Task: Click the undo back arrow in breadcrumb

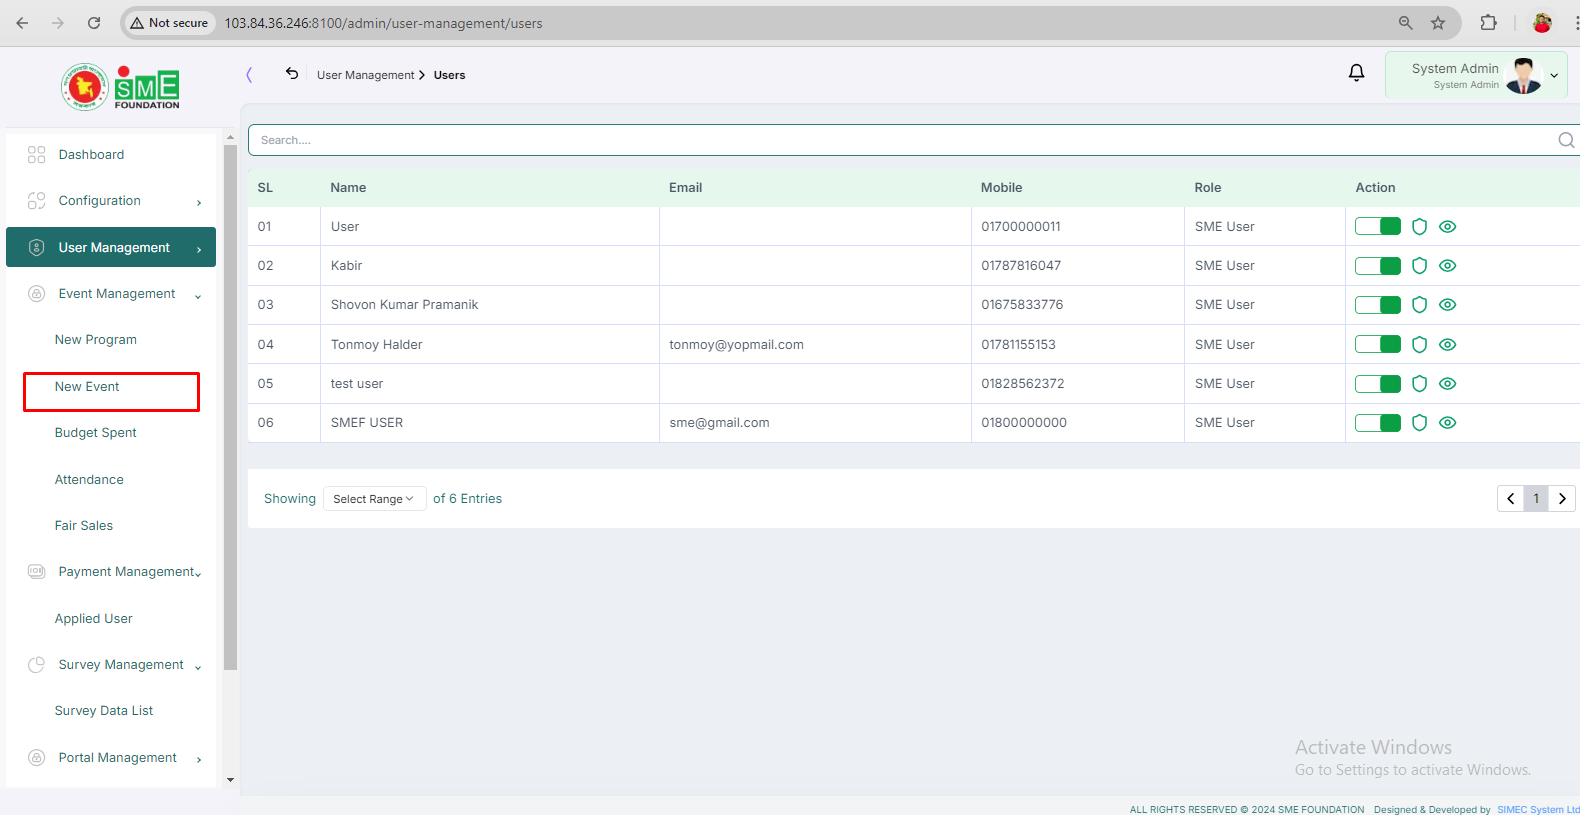Action: (x=292, y=74)
